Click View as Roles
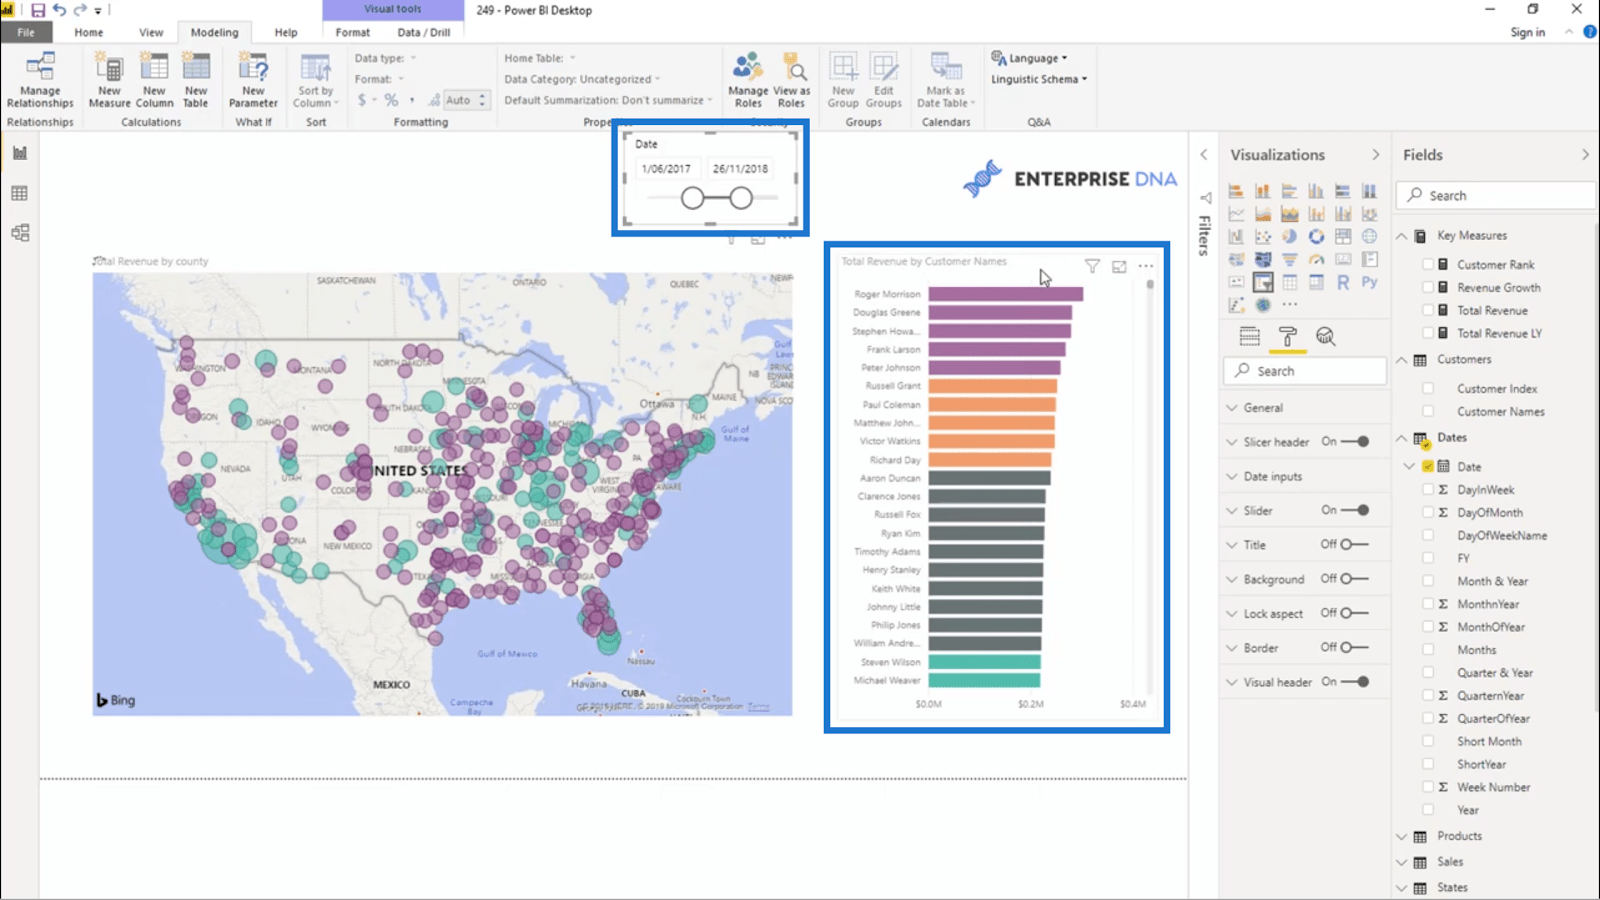This screenshot has width=1600, height=900. click(x=791, y=80)
